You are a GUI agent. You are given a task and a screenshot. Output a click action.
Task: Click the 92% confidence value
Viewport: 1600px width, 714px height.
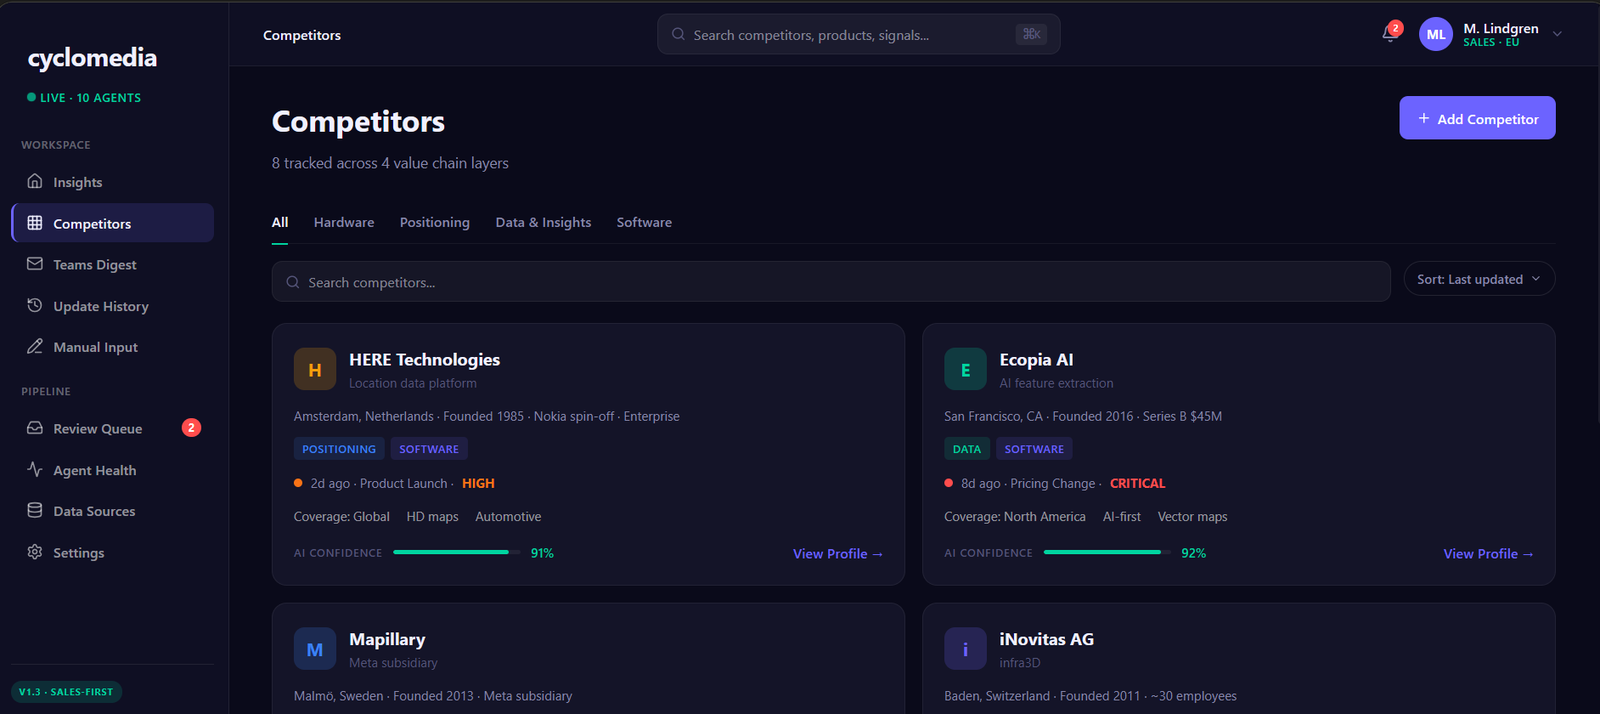coord(1193,553)
